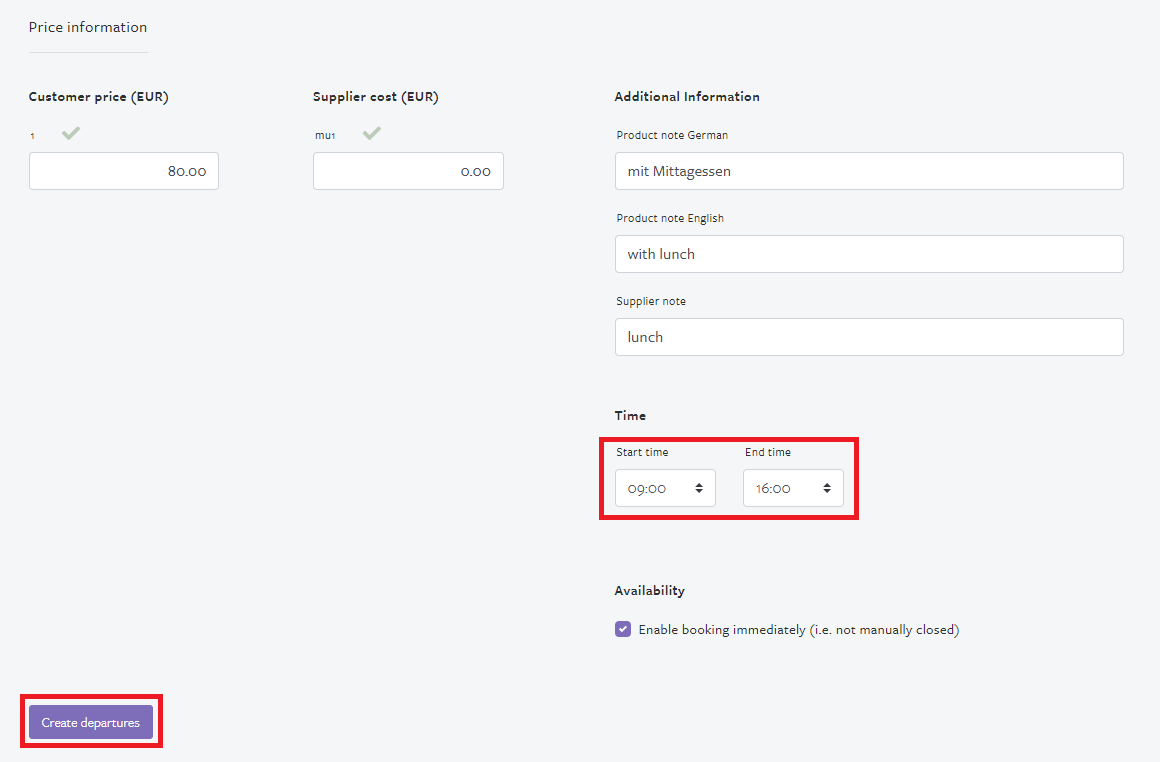Click the mu1 label
This screenshot has width=1160, height=762.
[325, 135]
